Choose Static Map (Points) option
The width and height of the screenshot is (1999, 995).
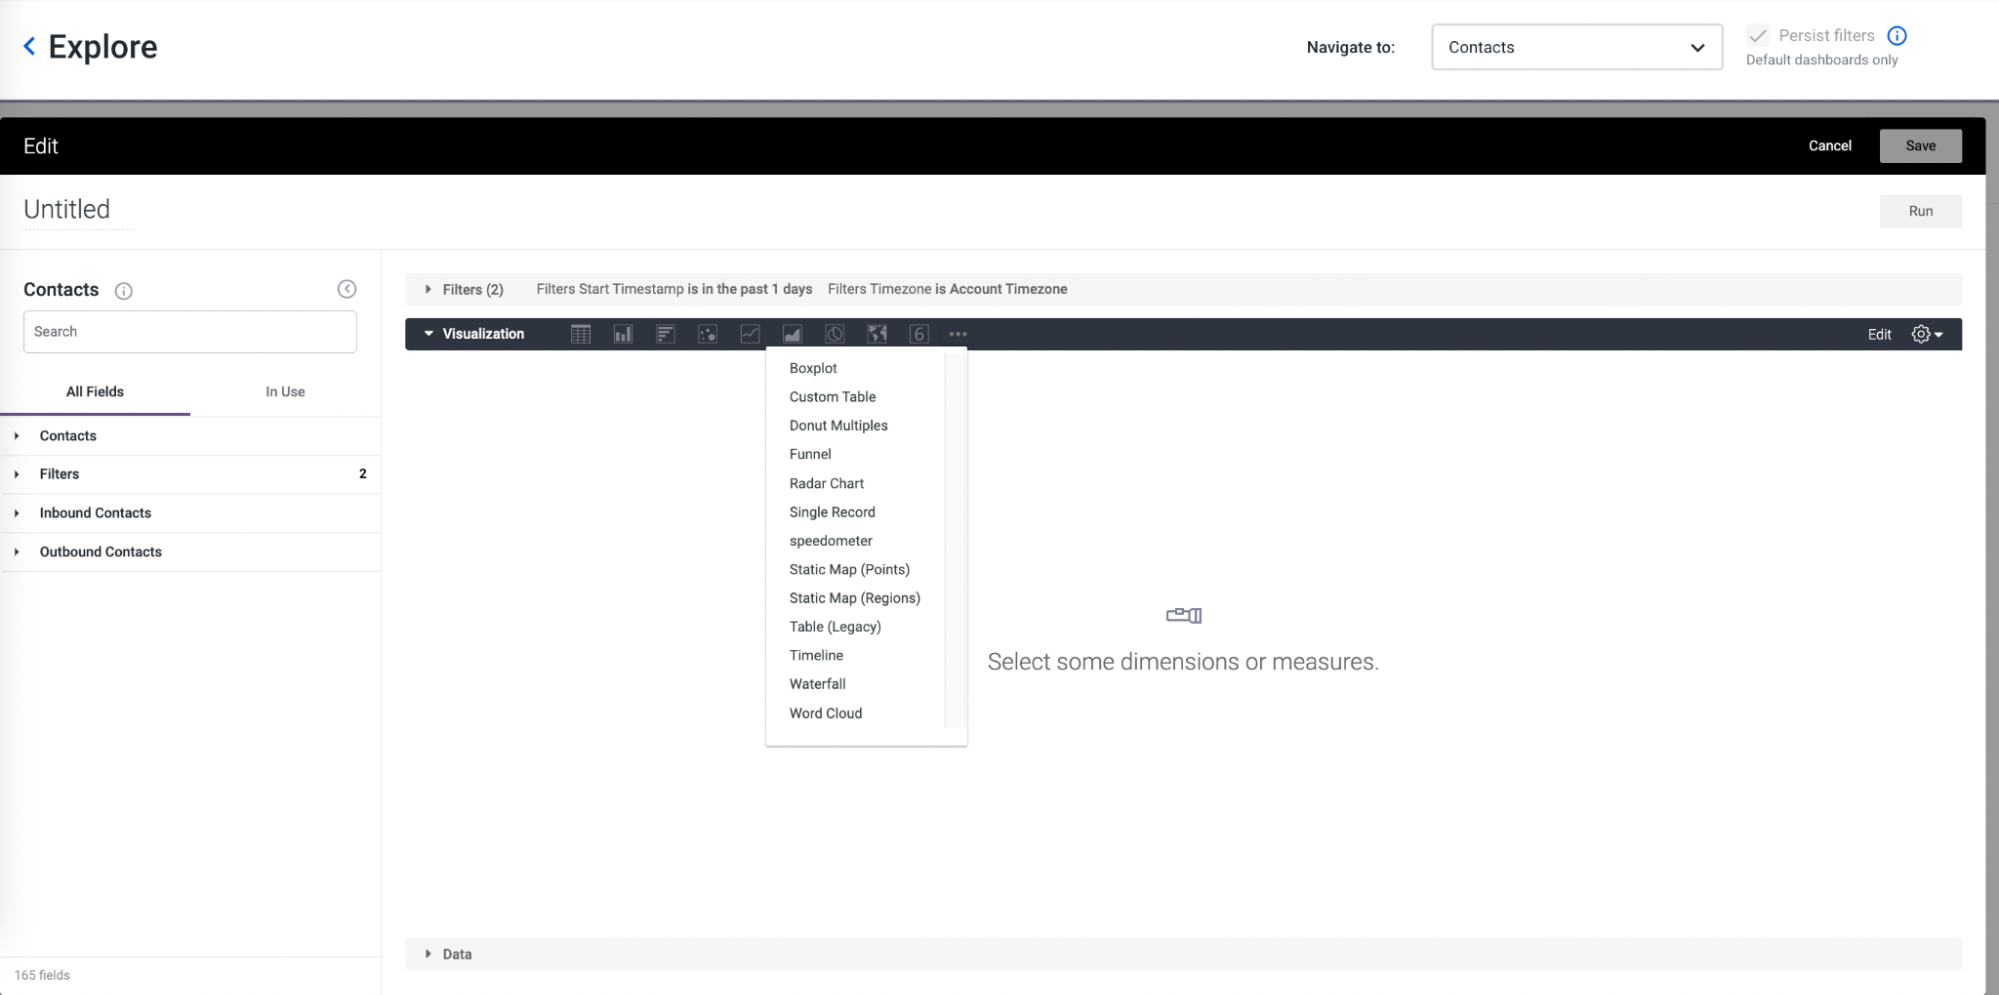click(849, 570)
